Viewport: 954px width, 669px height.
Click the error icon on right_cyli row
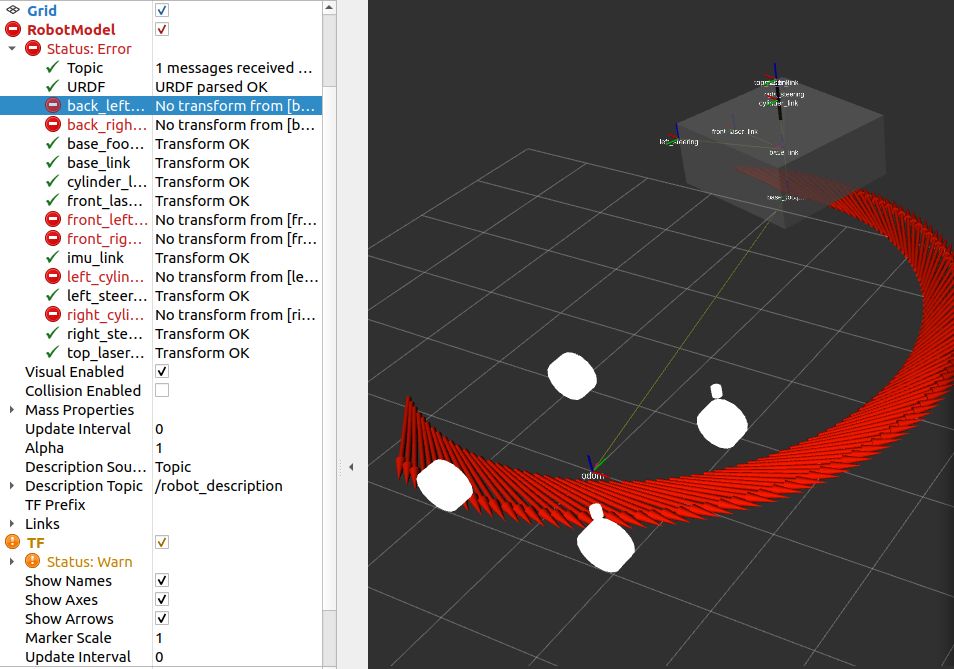[53, 314]
